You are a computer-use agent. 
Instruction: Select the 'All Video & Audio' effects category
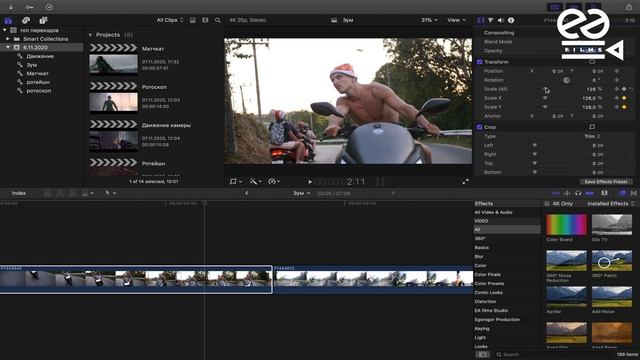pyautogui.click(x=493, y=212)
